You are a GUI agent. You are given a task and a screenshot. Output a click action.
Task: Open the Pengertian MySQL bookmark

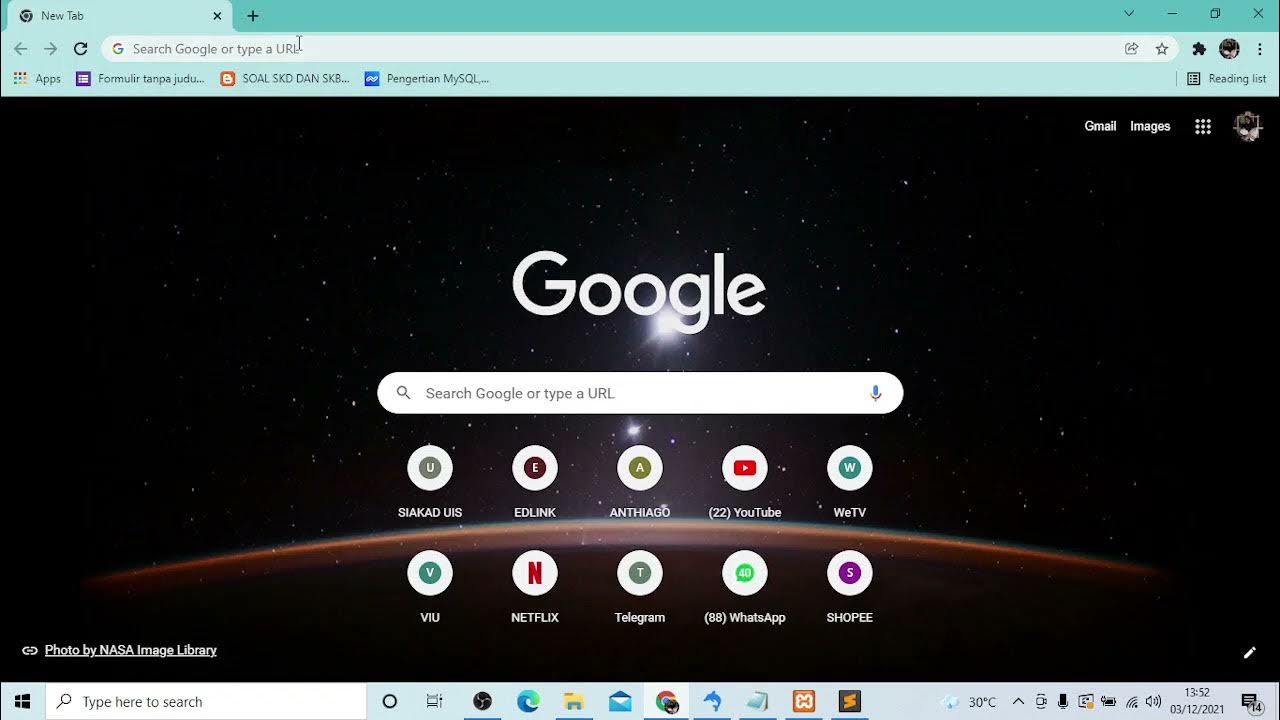[x=427, y=78]
